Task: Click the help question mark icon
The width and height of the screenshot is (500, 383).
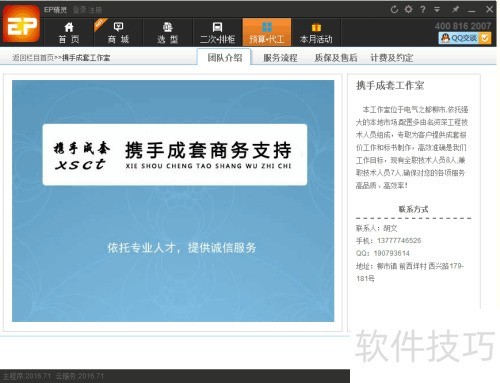Action: click(x=423, y=9)
